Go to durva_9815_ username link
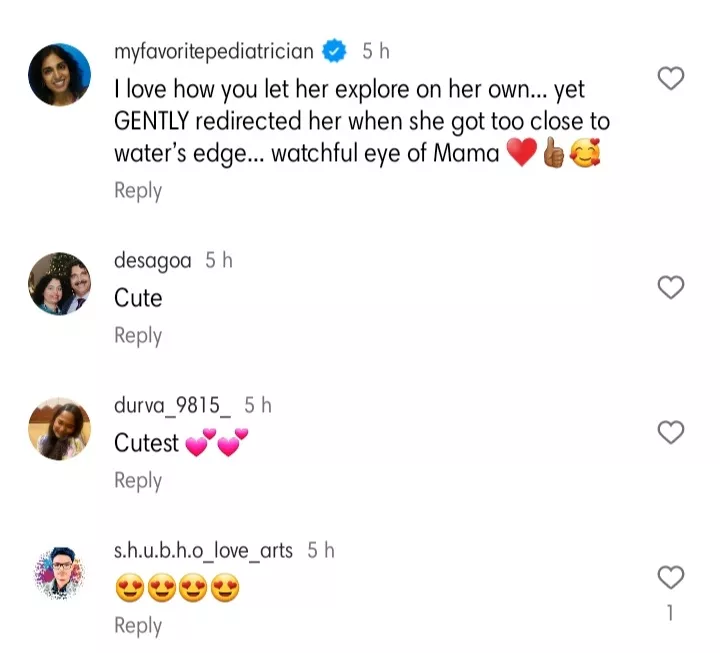This screenshot has width=720, height=653. pos(173,405)
